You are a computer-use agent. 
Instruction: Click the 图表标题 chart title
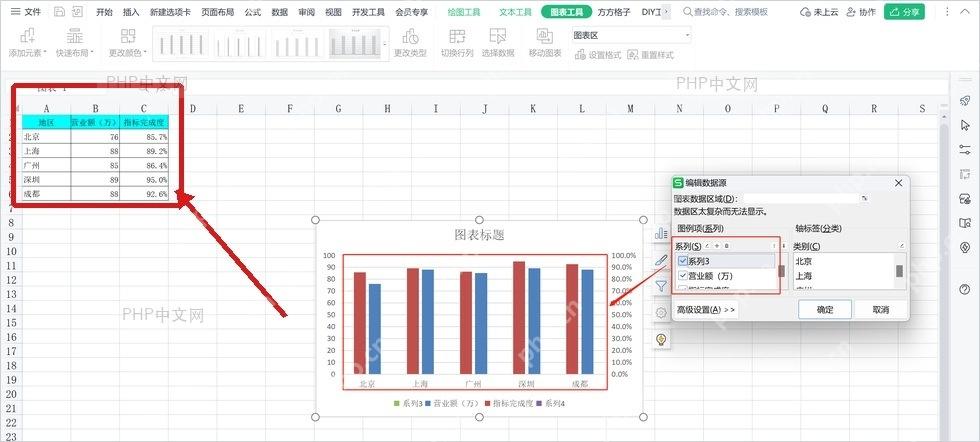[479, 235]
